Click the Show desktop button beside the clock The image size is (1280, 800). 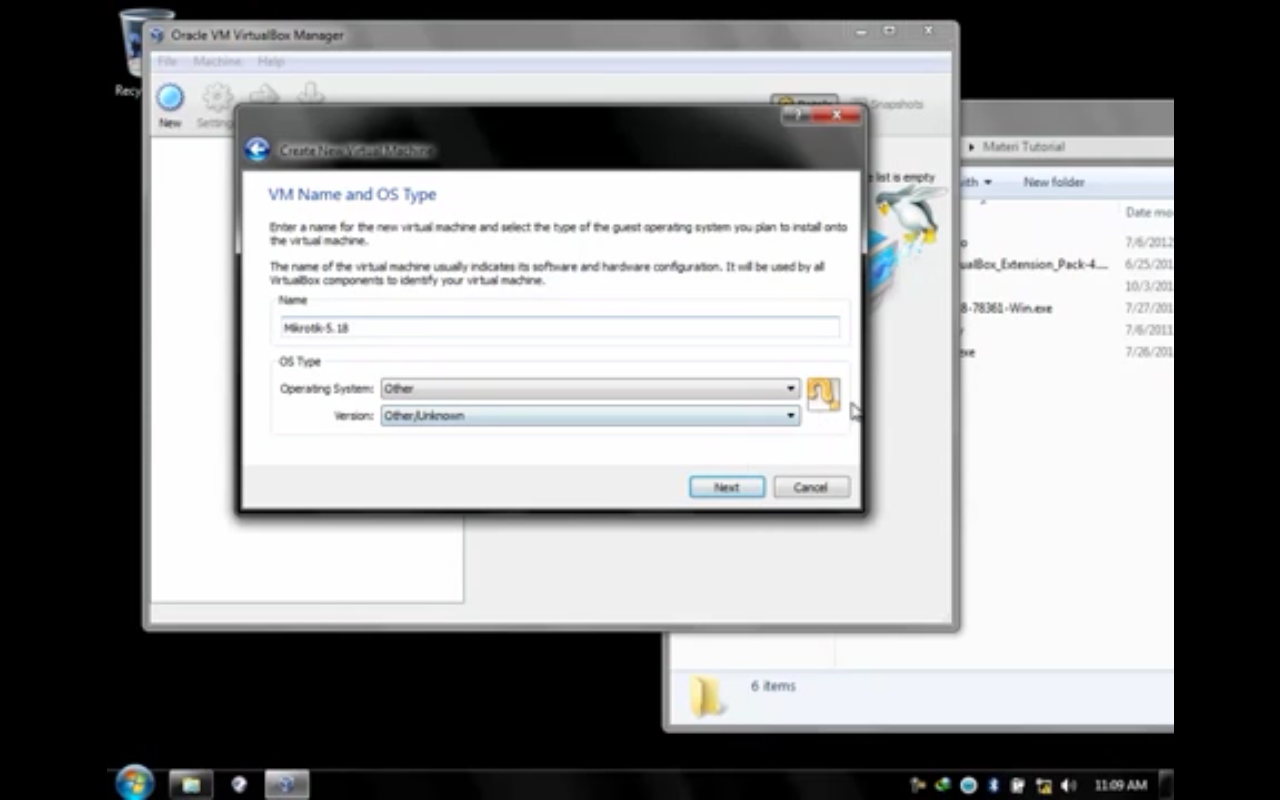(x=1165, y=784)
